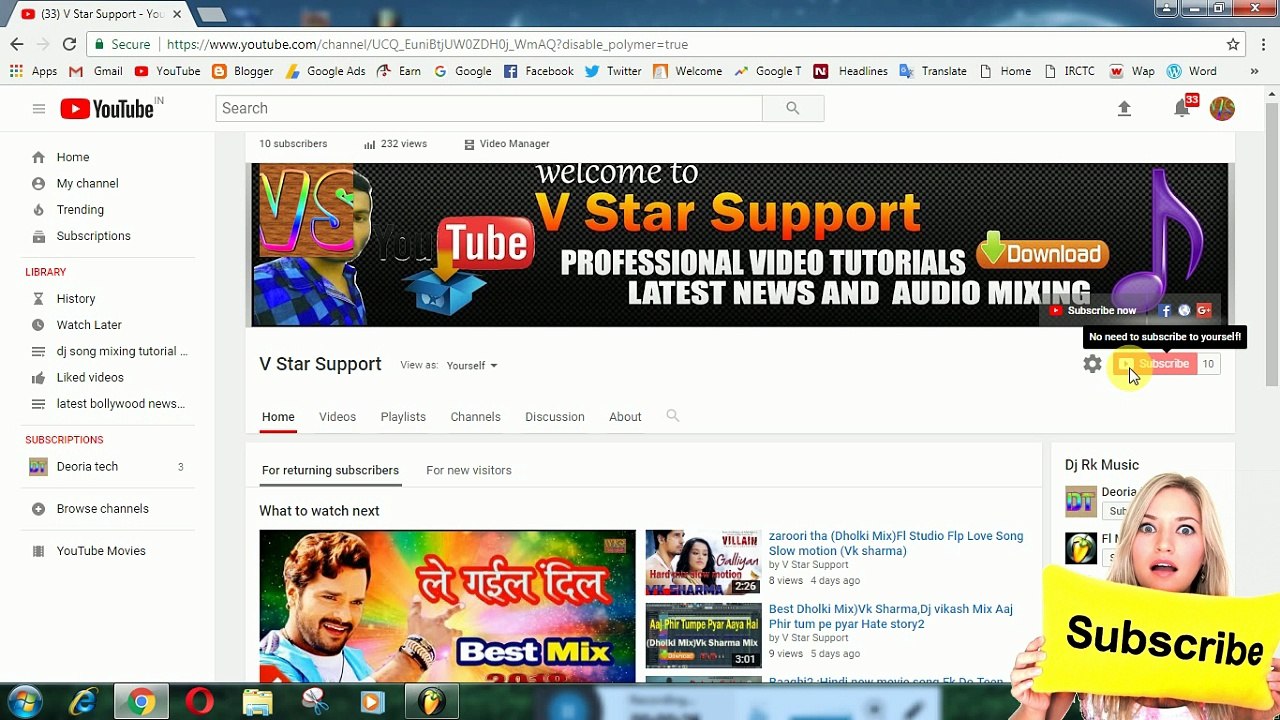This screenshot has height=720, width=1280.
Task: Click the 10 subscribers channel stat
Action: [x=293, y=144]
